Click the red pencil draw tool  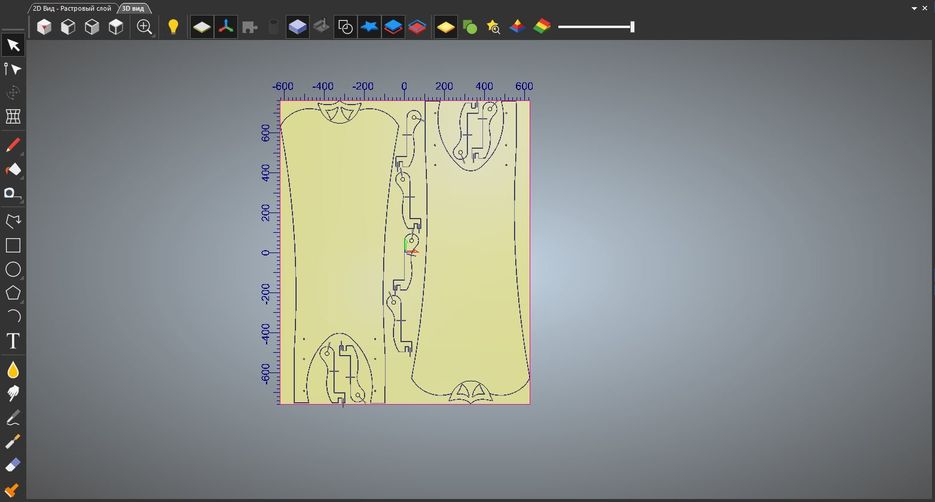coord(13,146)
